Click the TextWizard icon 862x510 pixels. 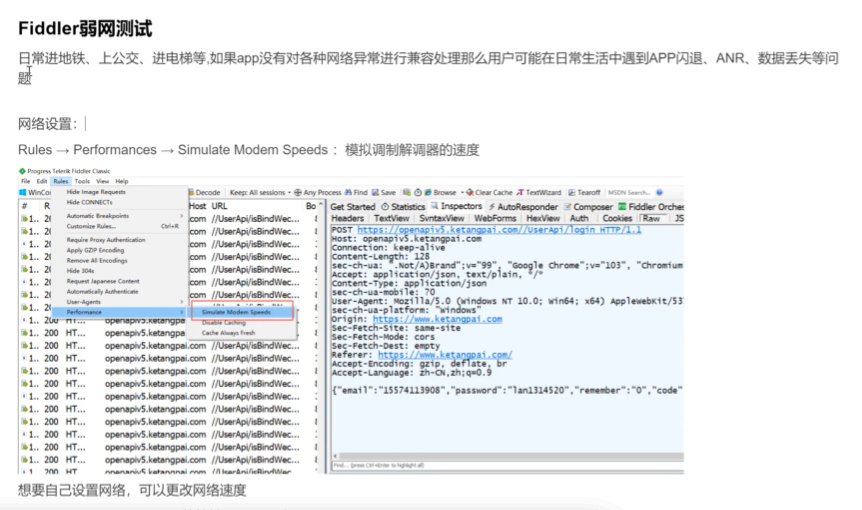(x=520, y=192)
